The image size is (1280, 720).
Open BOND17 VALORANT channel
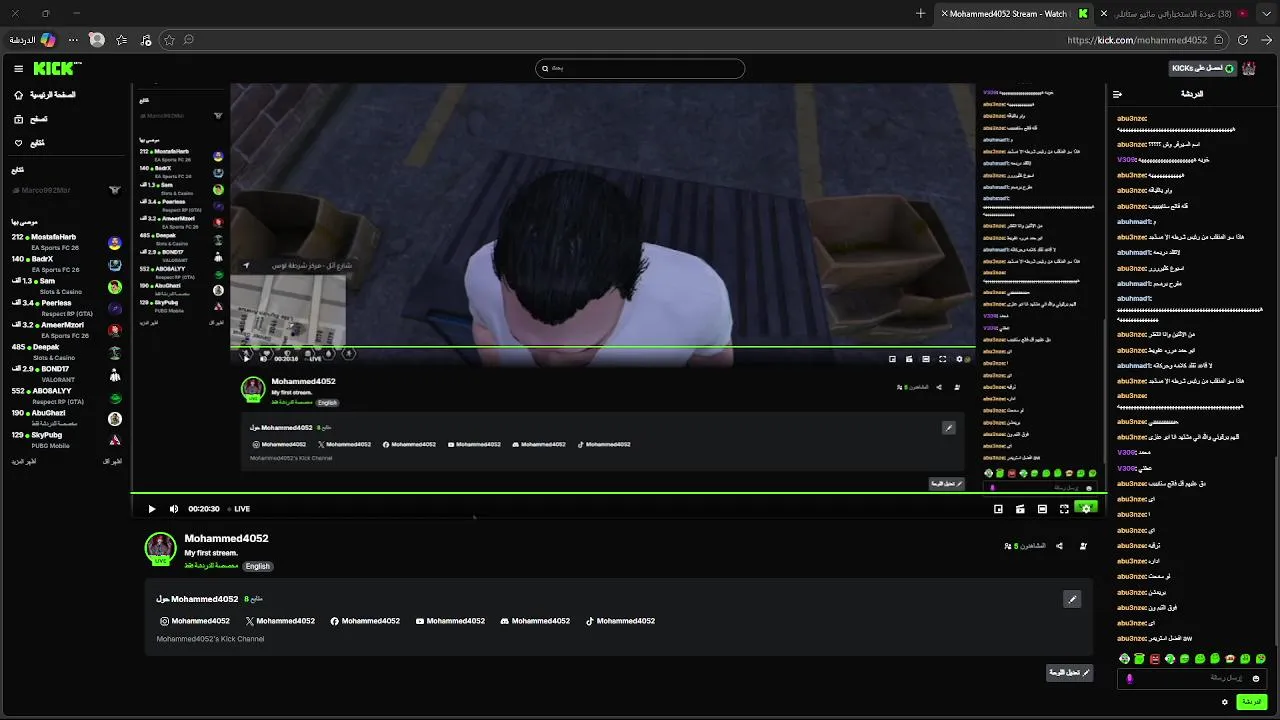pyautogui.click(x=66, y=374)
